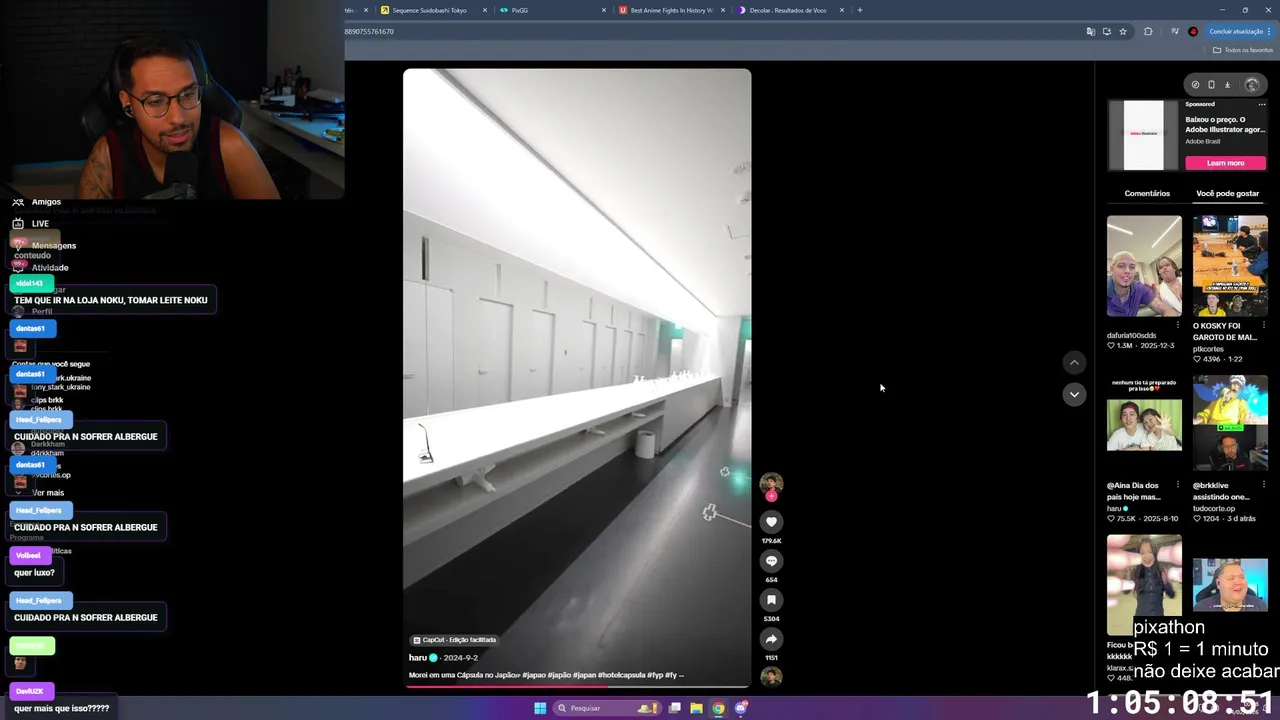Viewport: 1280px width, 720px height.
Task: Click the red browser profile avatar icon
Action: tap(1193, 31)
